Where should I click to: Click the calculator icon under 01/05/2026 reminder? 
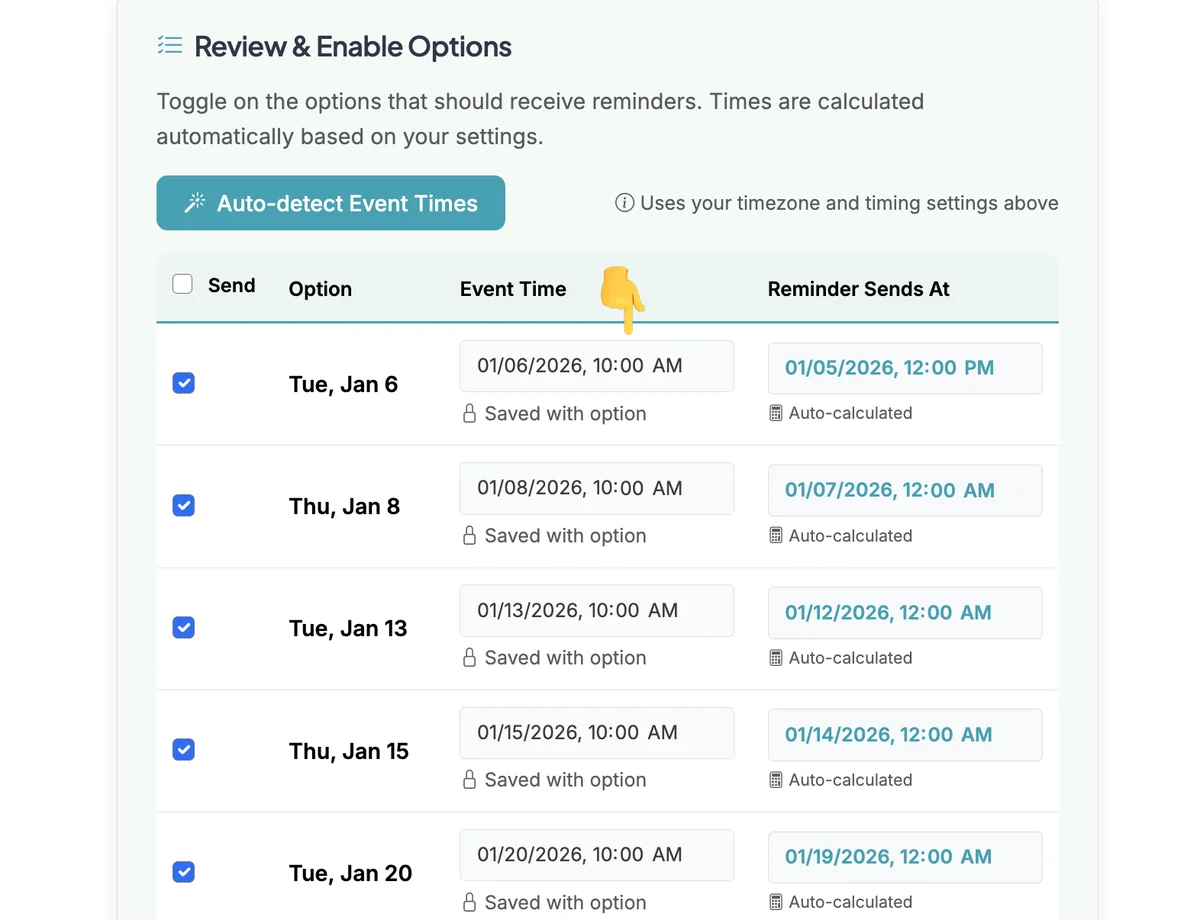(776, 413)
